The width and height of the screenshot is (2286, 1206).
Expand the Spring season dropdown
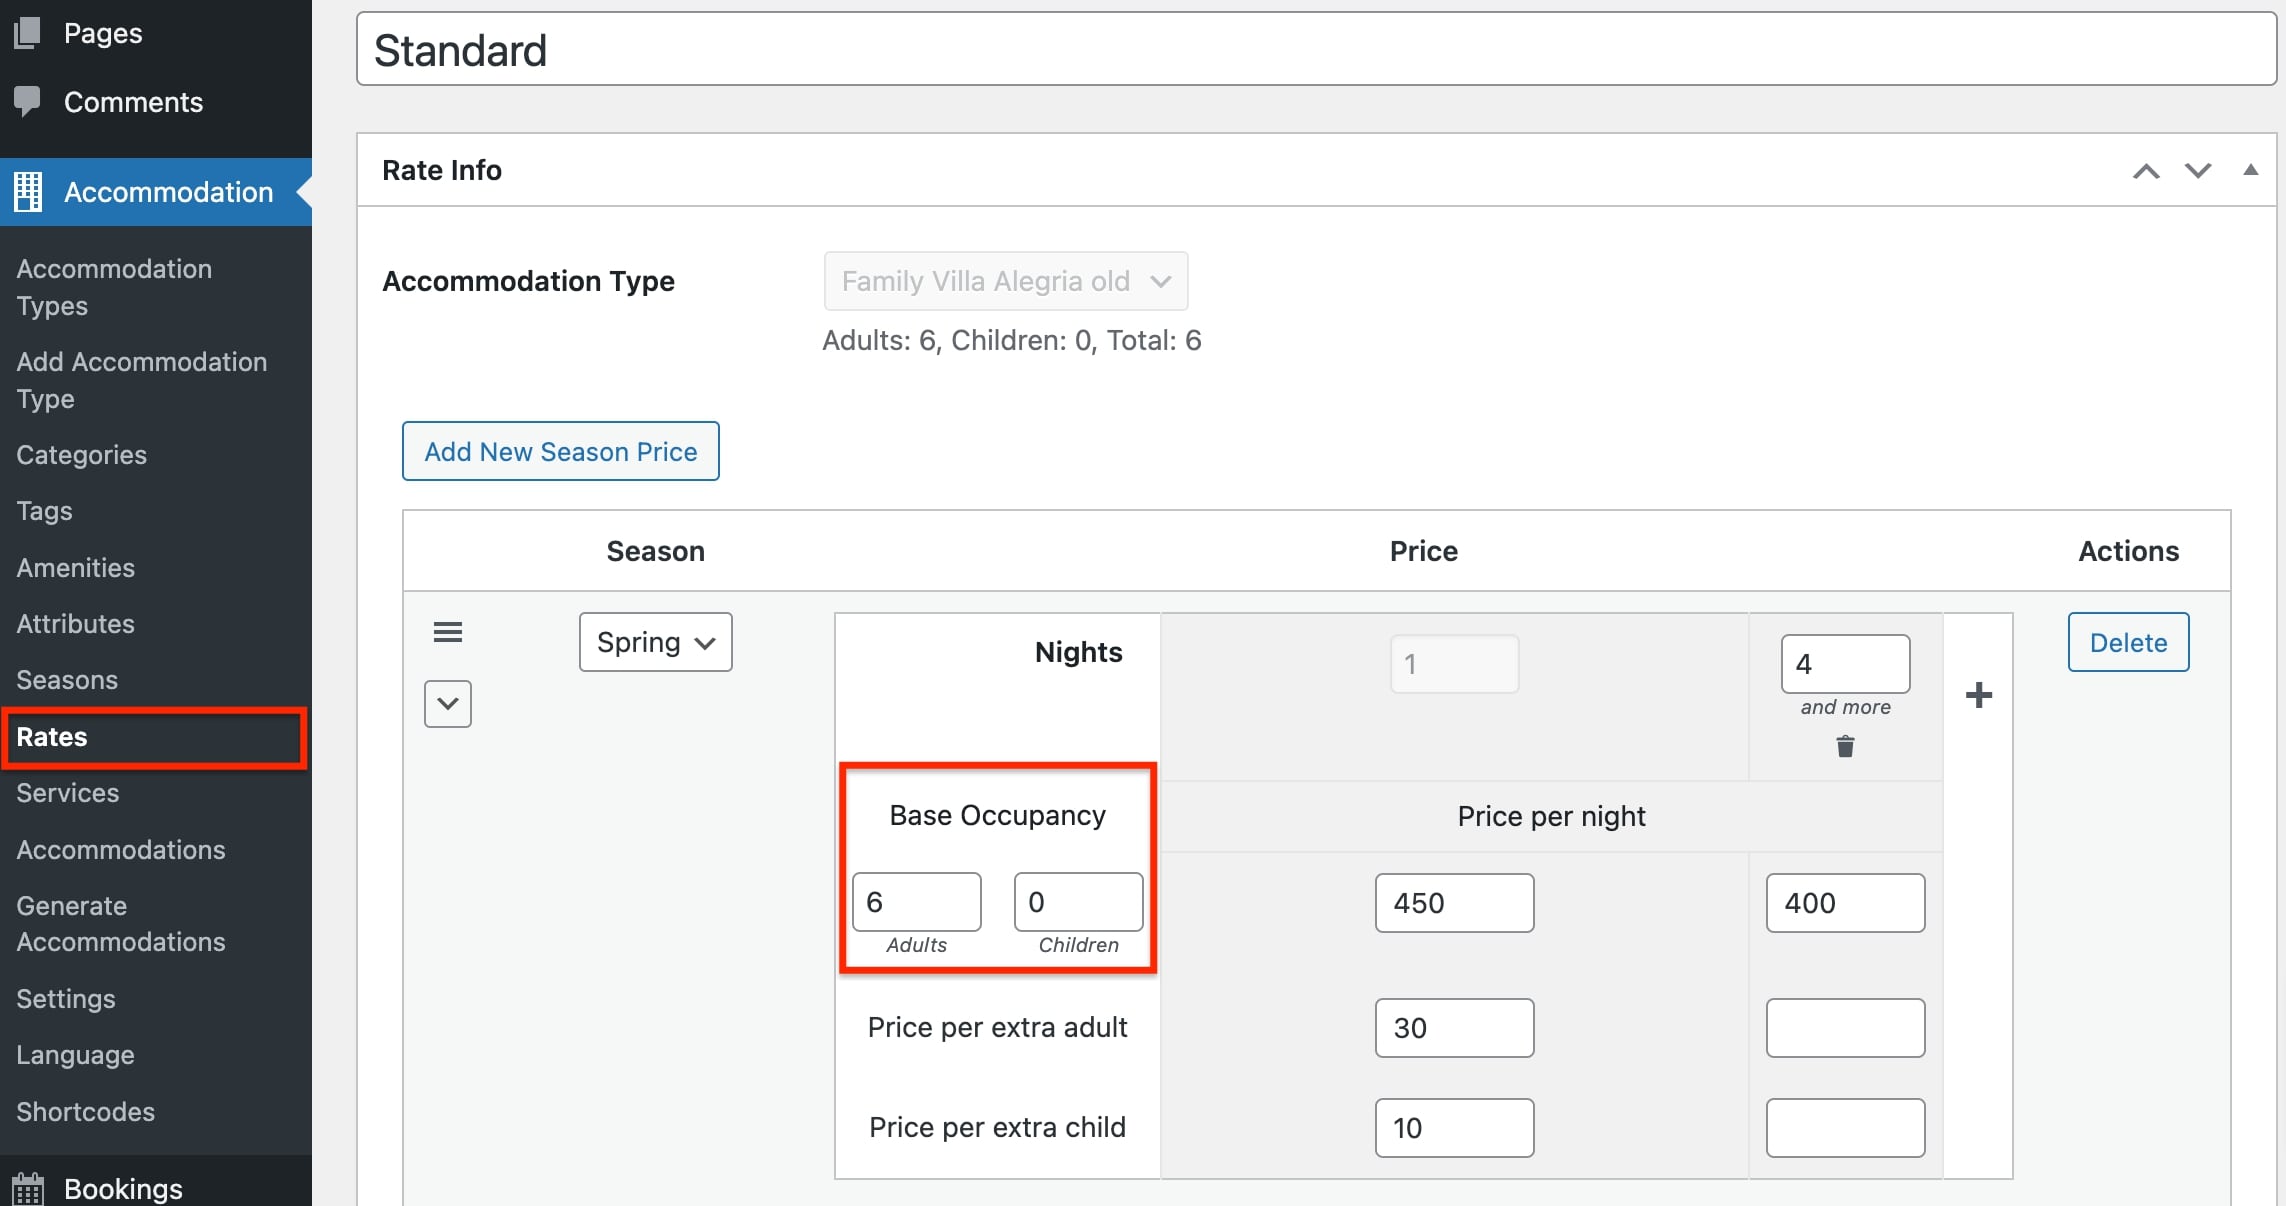tap(653, 639)
